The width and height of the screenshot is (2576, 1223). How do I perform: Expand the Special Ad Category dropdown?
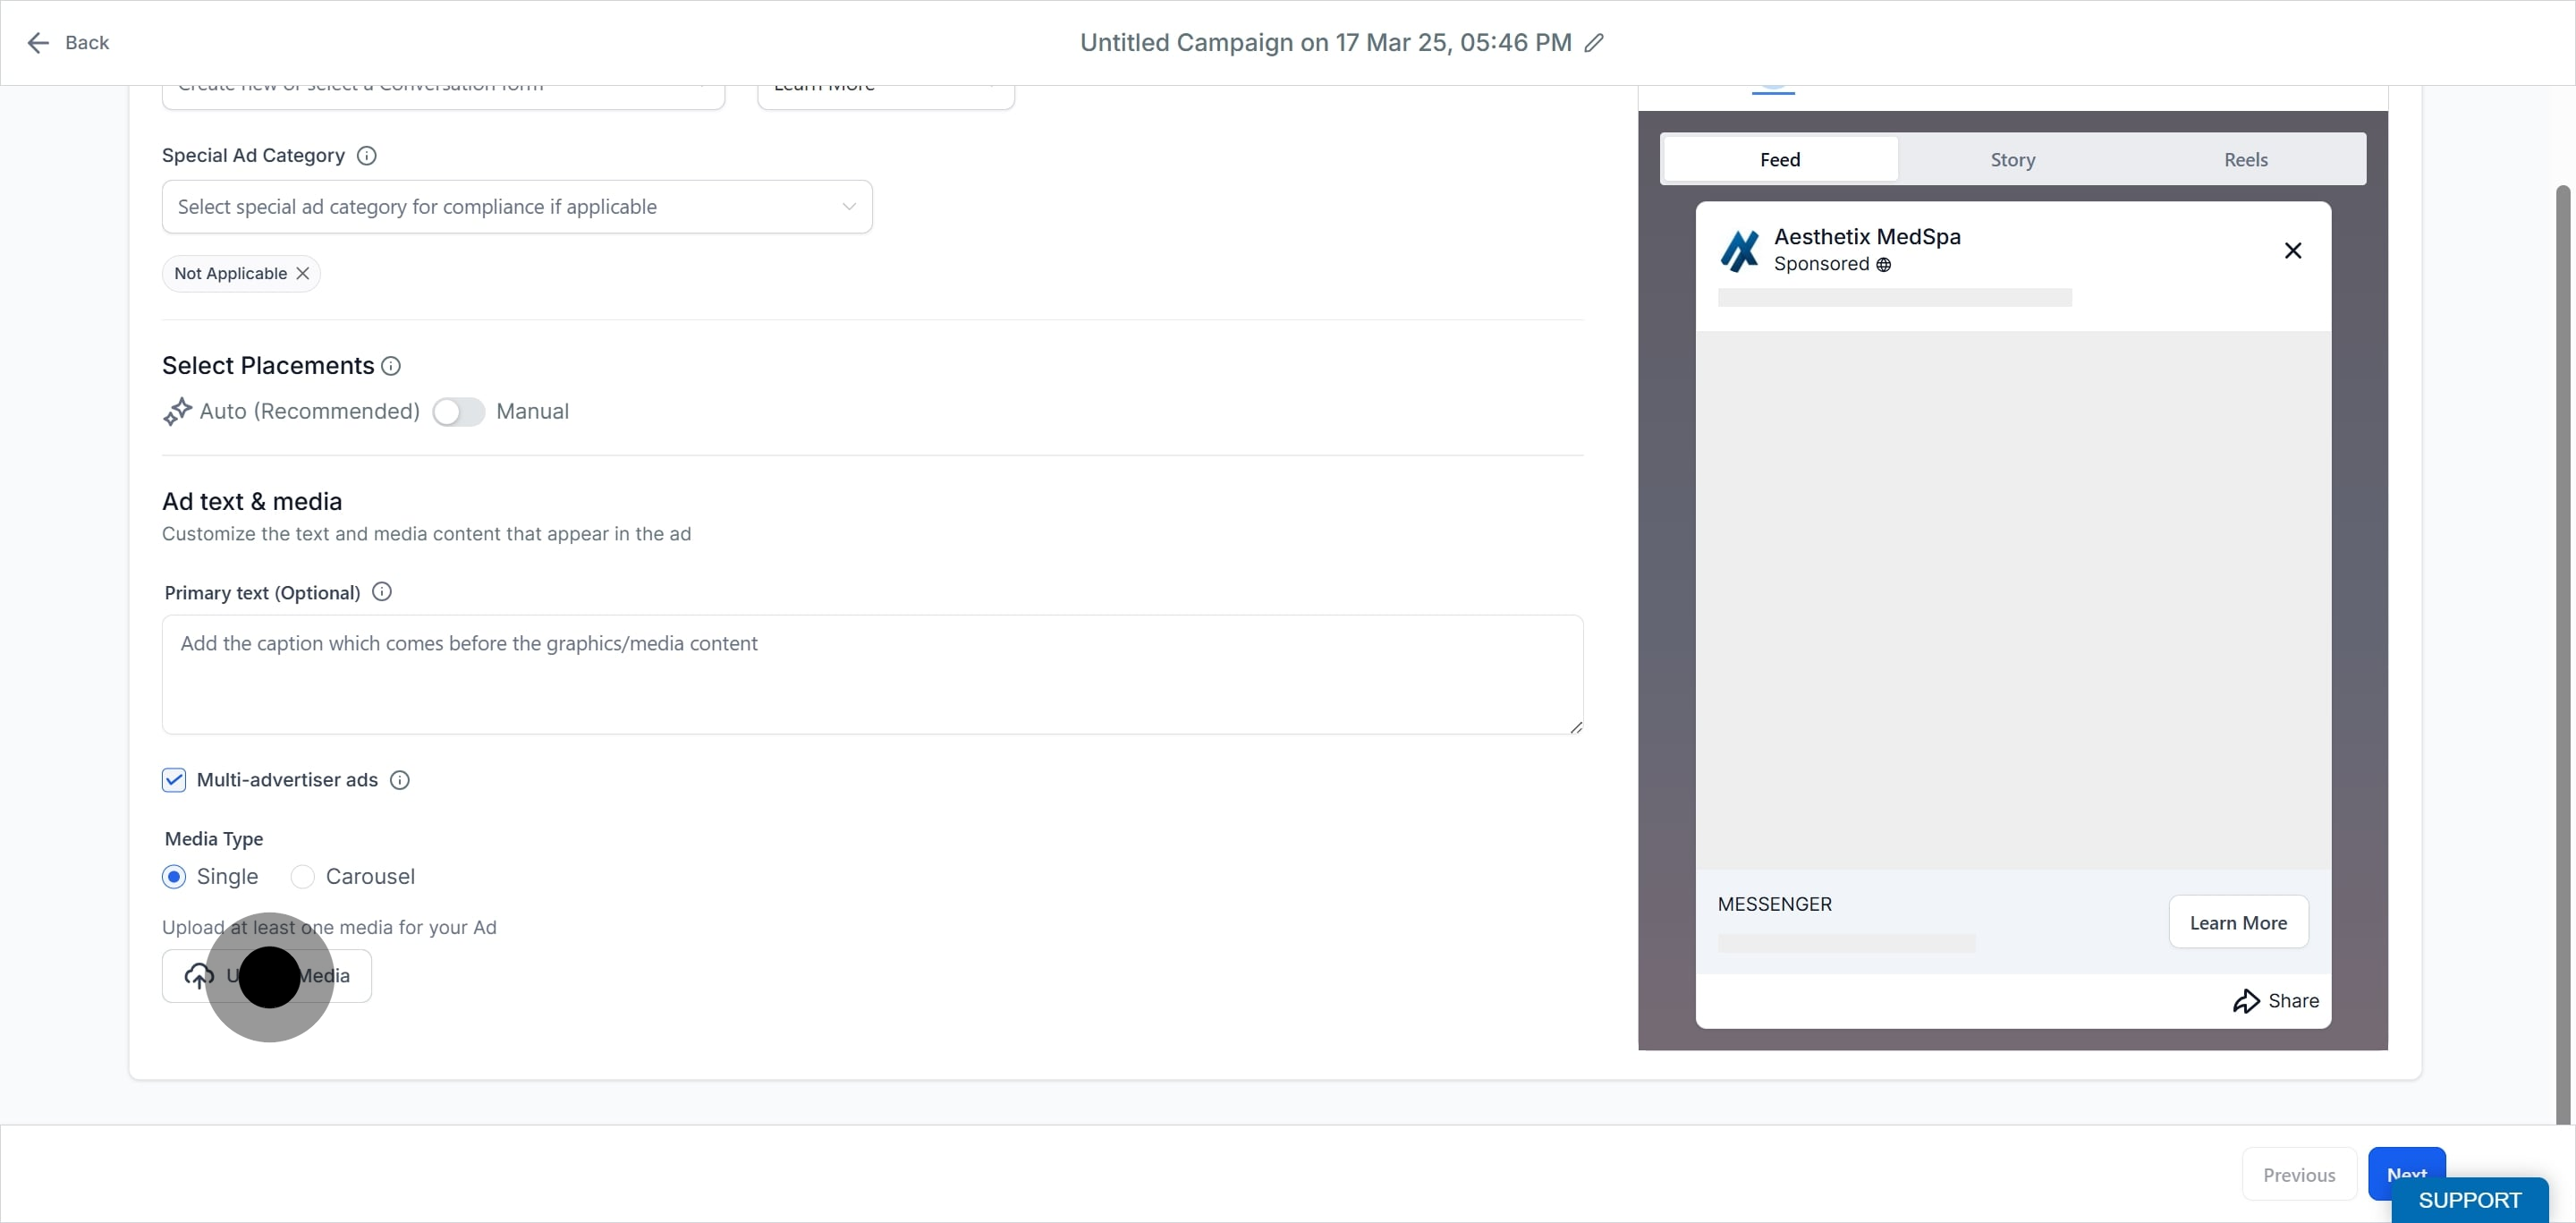coord(517,207)
